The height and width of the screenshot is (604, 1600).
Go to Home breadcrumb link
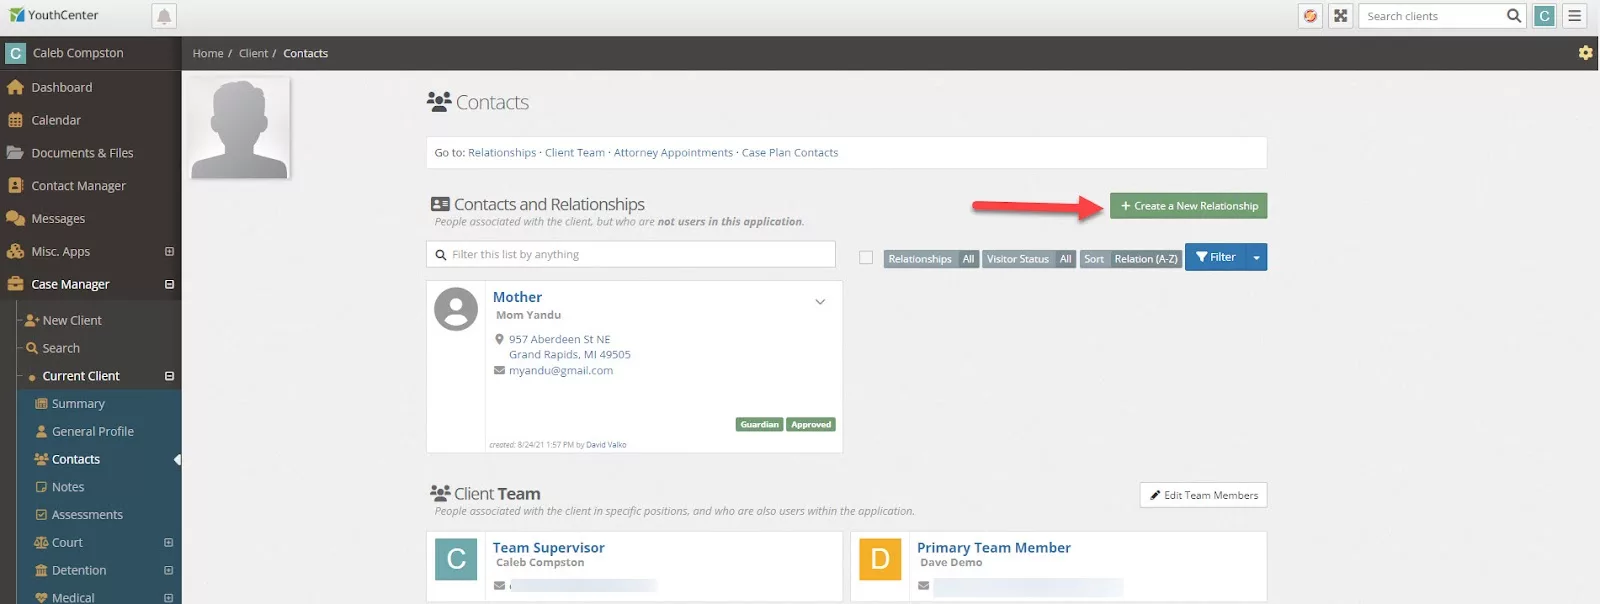tap(208, 54)
